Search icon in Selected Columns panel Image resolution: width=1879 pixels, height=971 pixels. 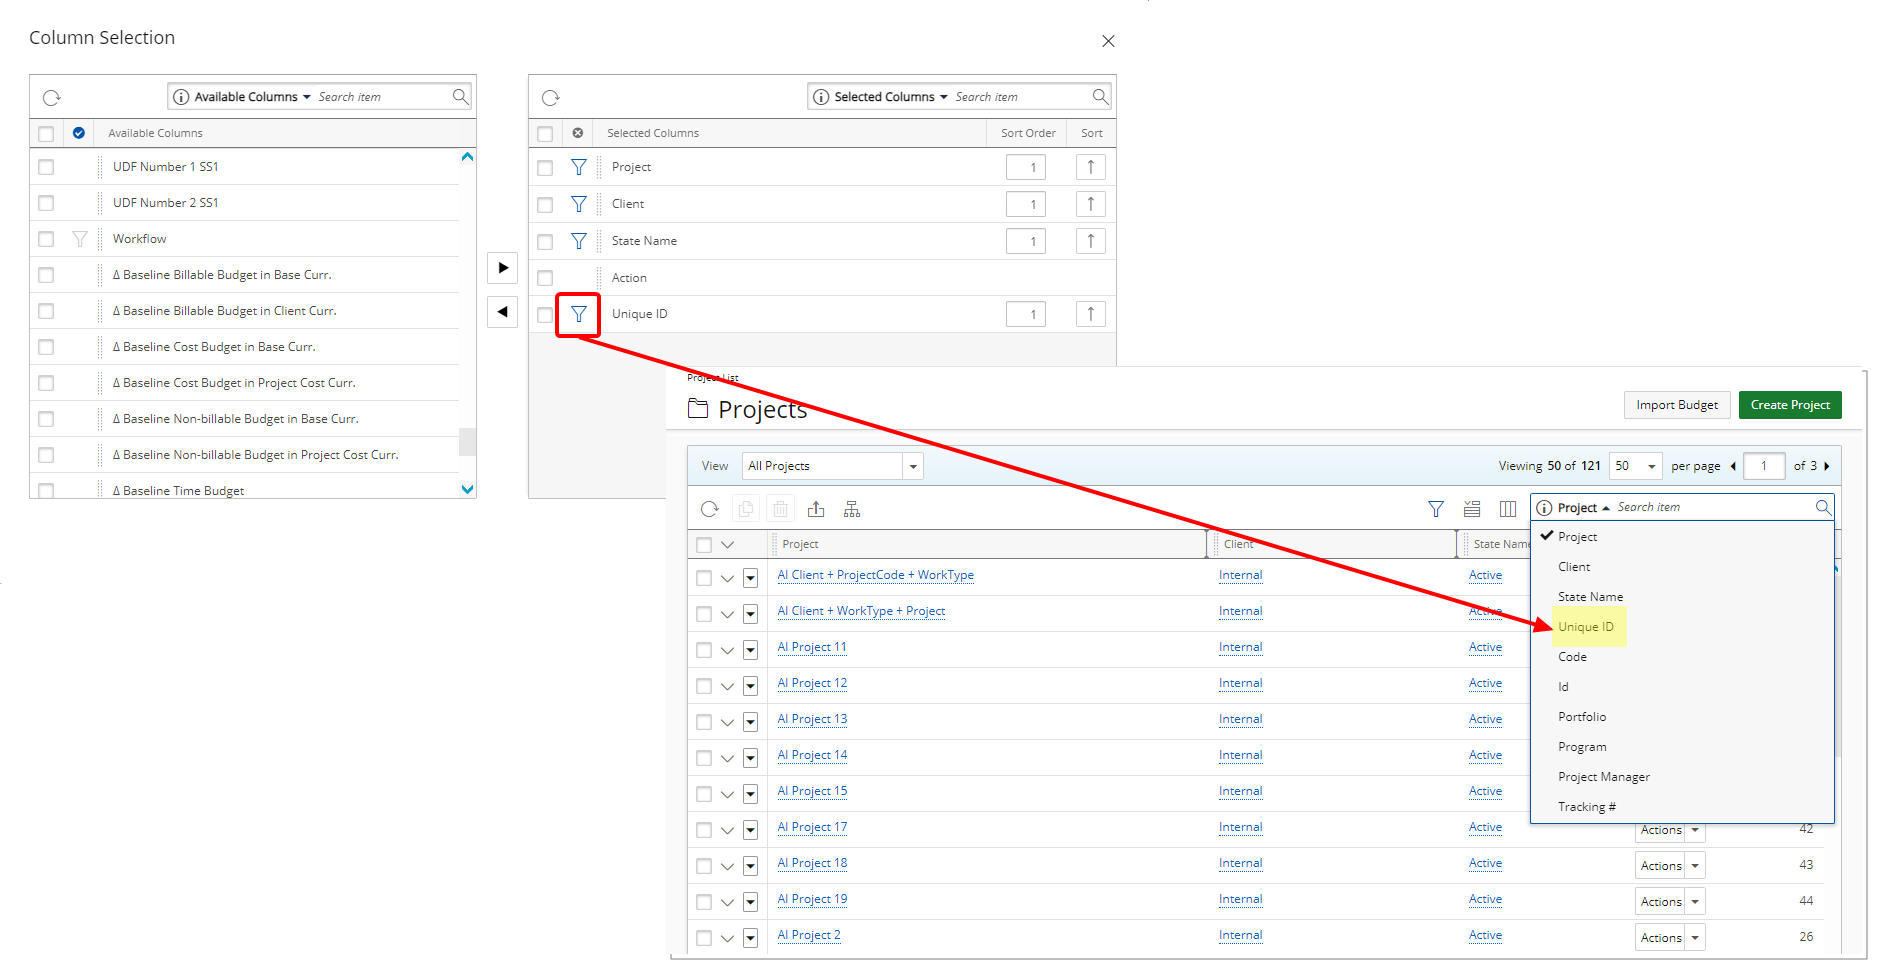coord(1100,96)
